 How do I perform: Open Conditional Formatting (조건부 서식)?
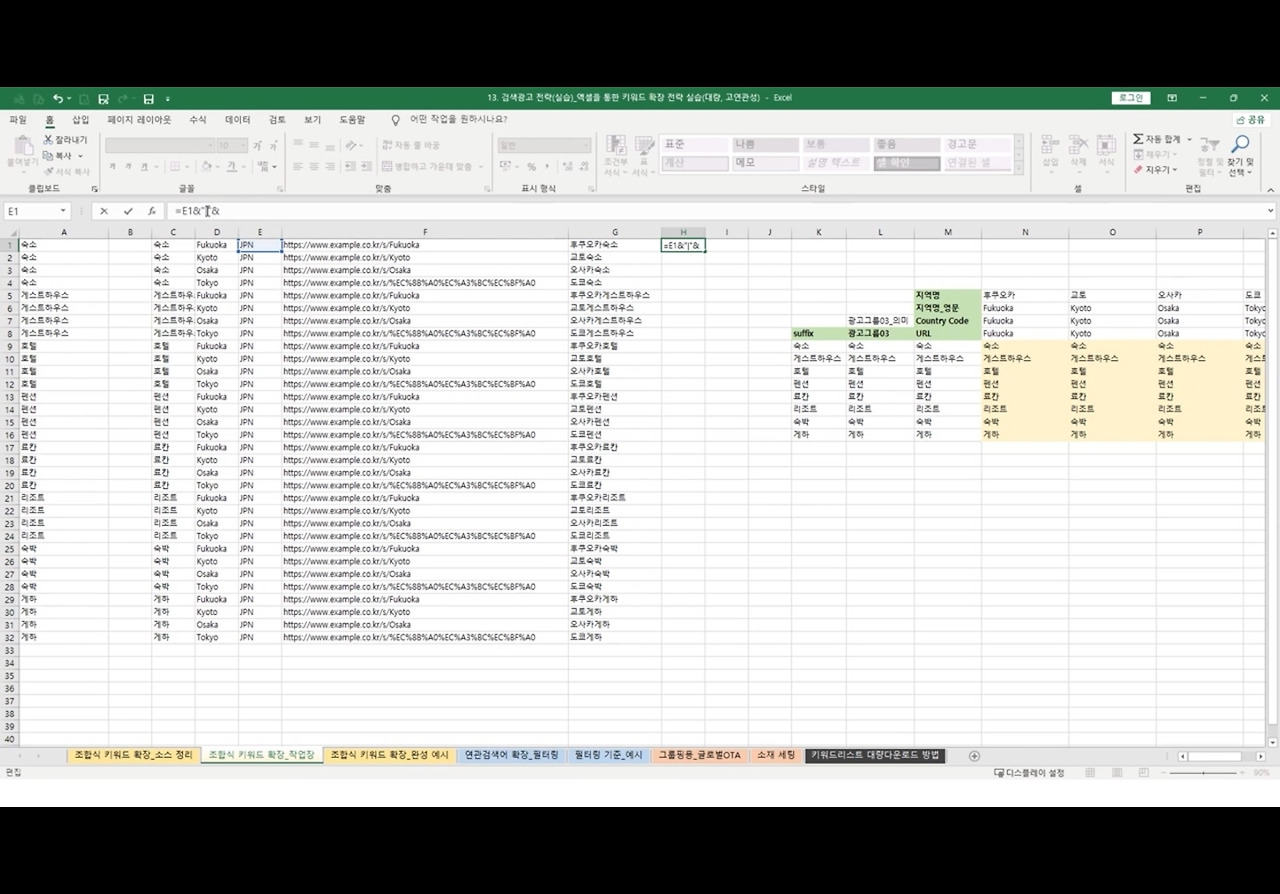[x=616, y=155]
